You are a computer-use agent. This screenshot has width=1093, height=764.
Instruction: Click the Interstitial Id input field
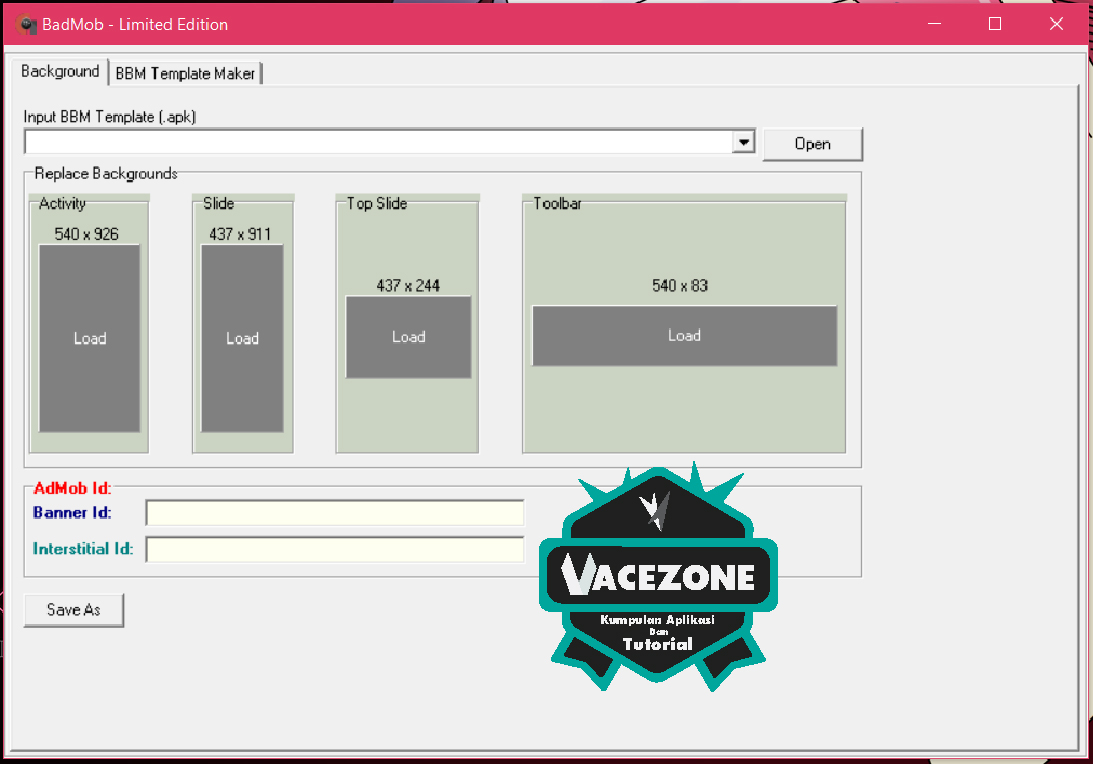(335, 549)
